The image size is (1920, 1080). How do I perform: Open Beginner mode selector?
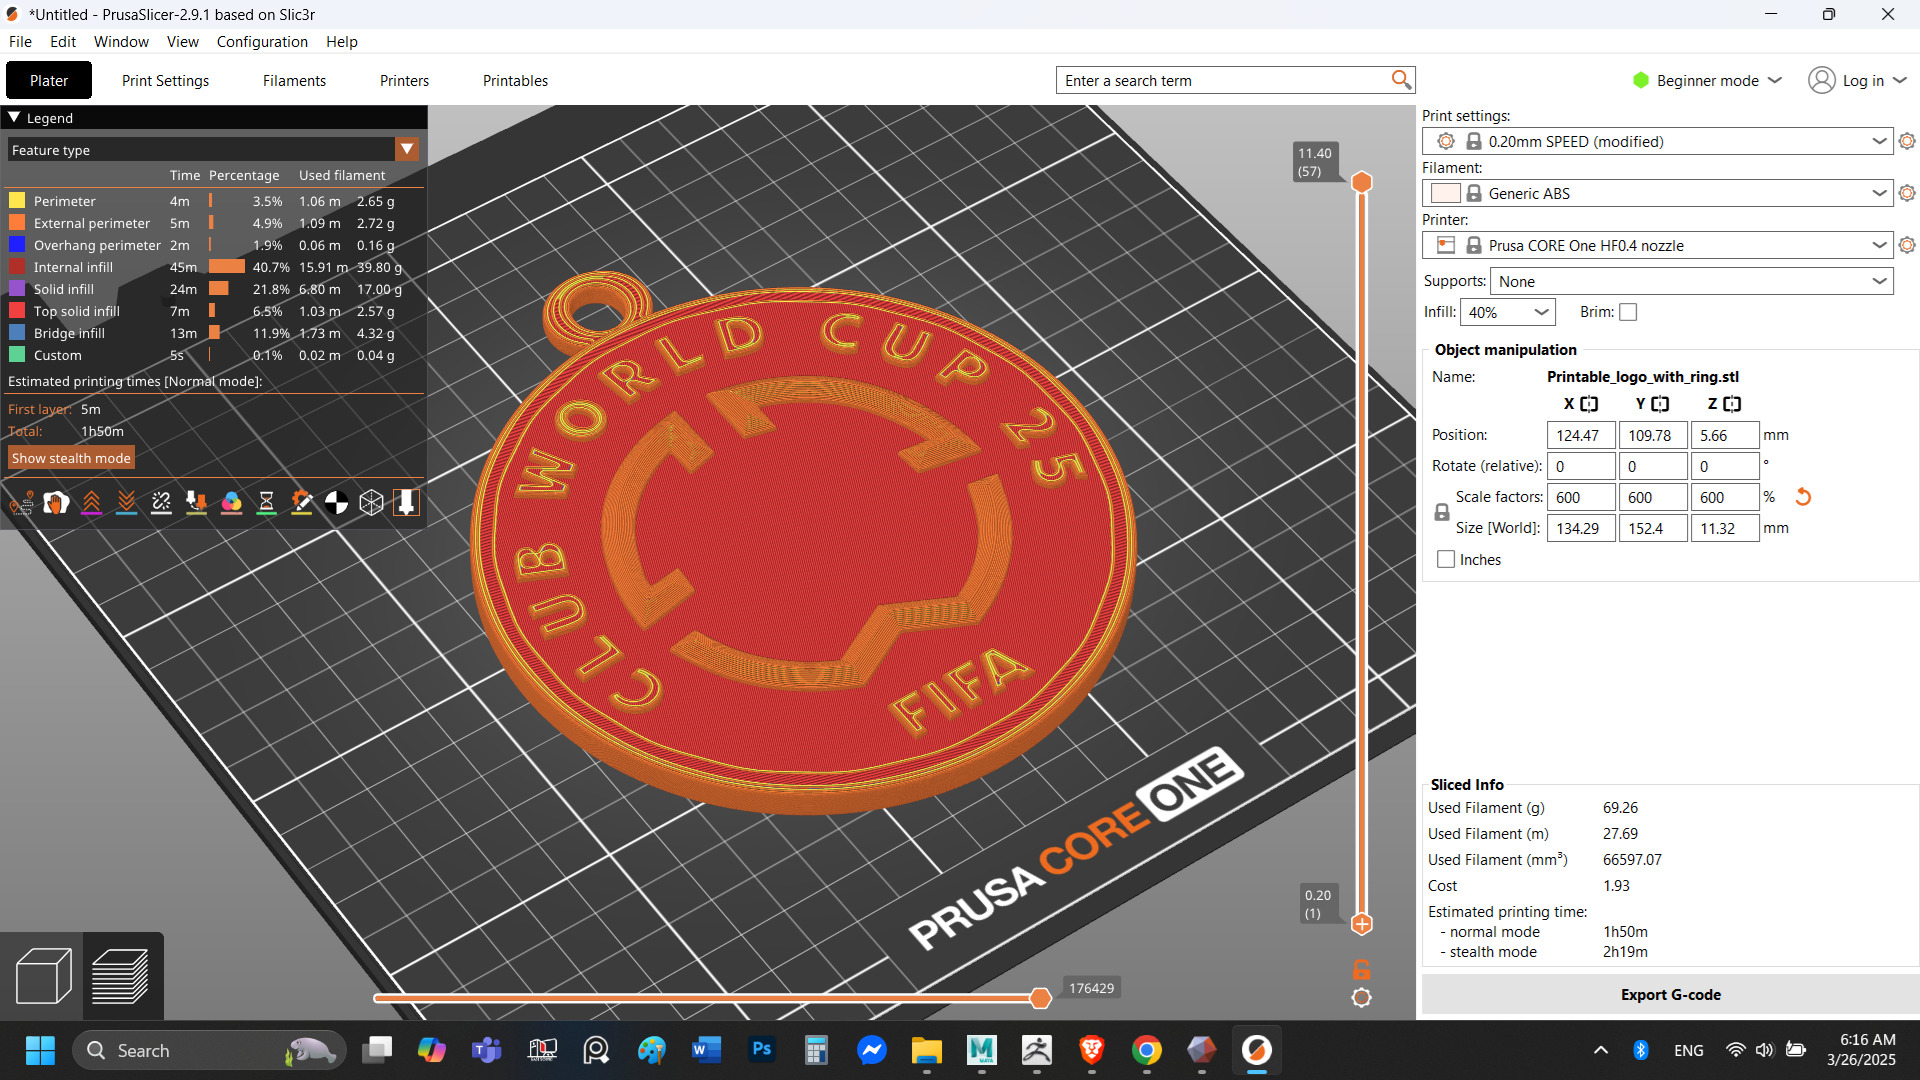[1708, 80]
